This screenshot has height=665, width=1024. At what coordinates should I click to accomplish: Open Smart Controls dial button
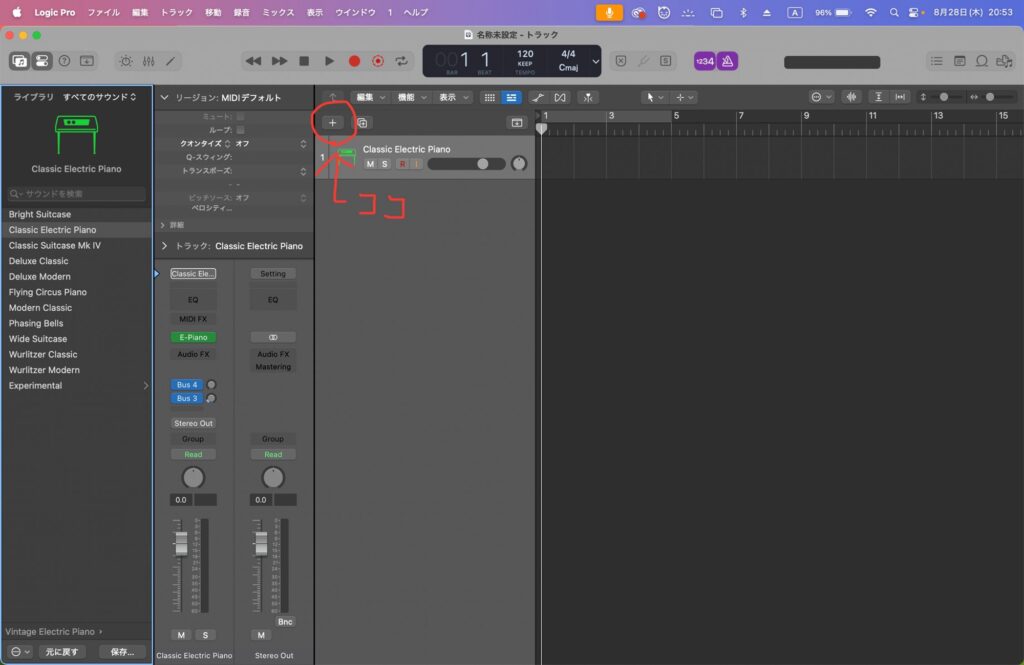pos(125,61)
